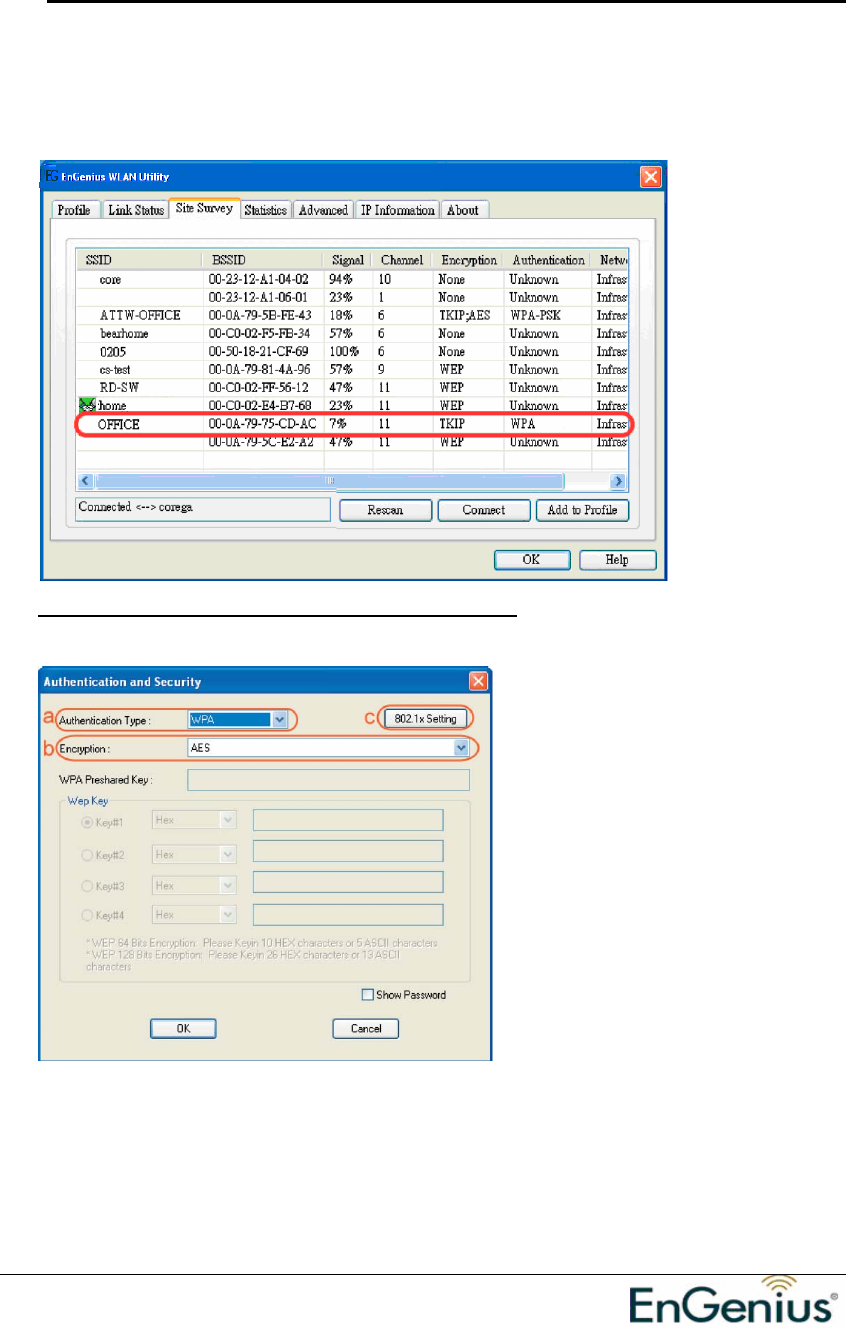Screen dimensions: 846x1328
Task: Click OK in WLAN Utility window
Action: (x=532, y=560)
